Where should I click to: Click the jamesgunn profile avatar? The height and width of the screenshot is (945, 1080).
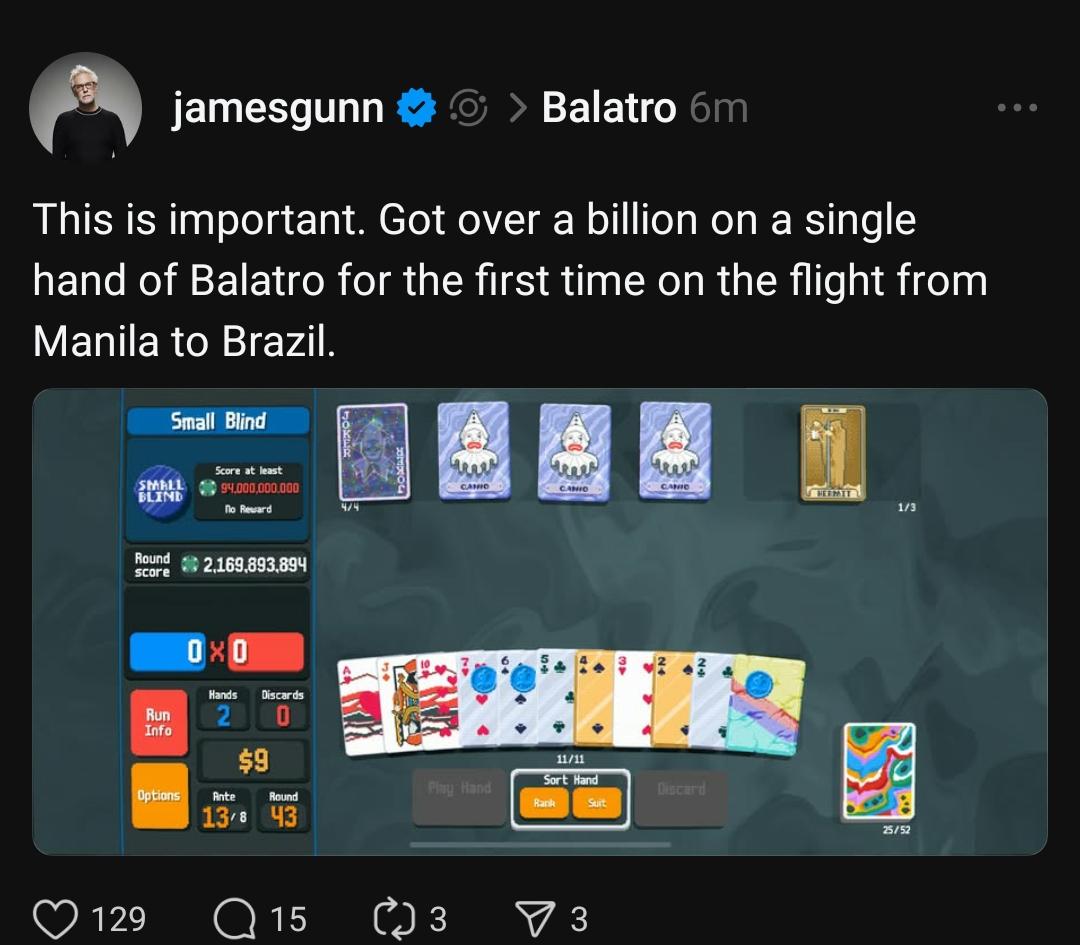(85, 108)
